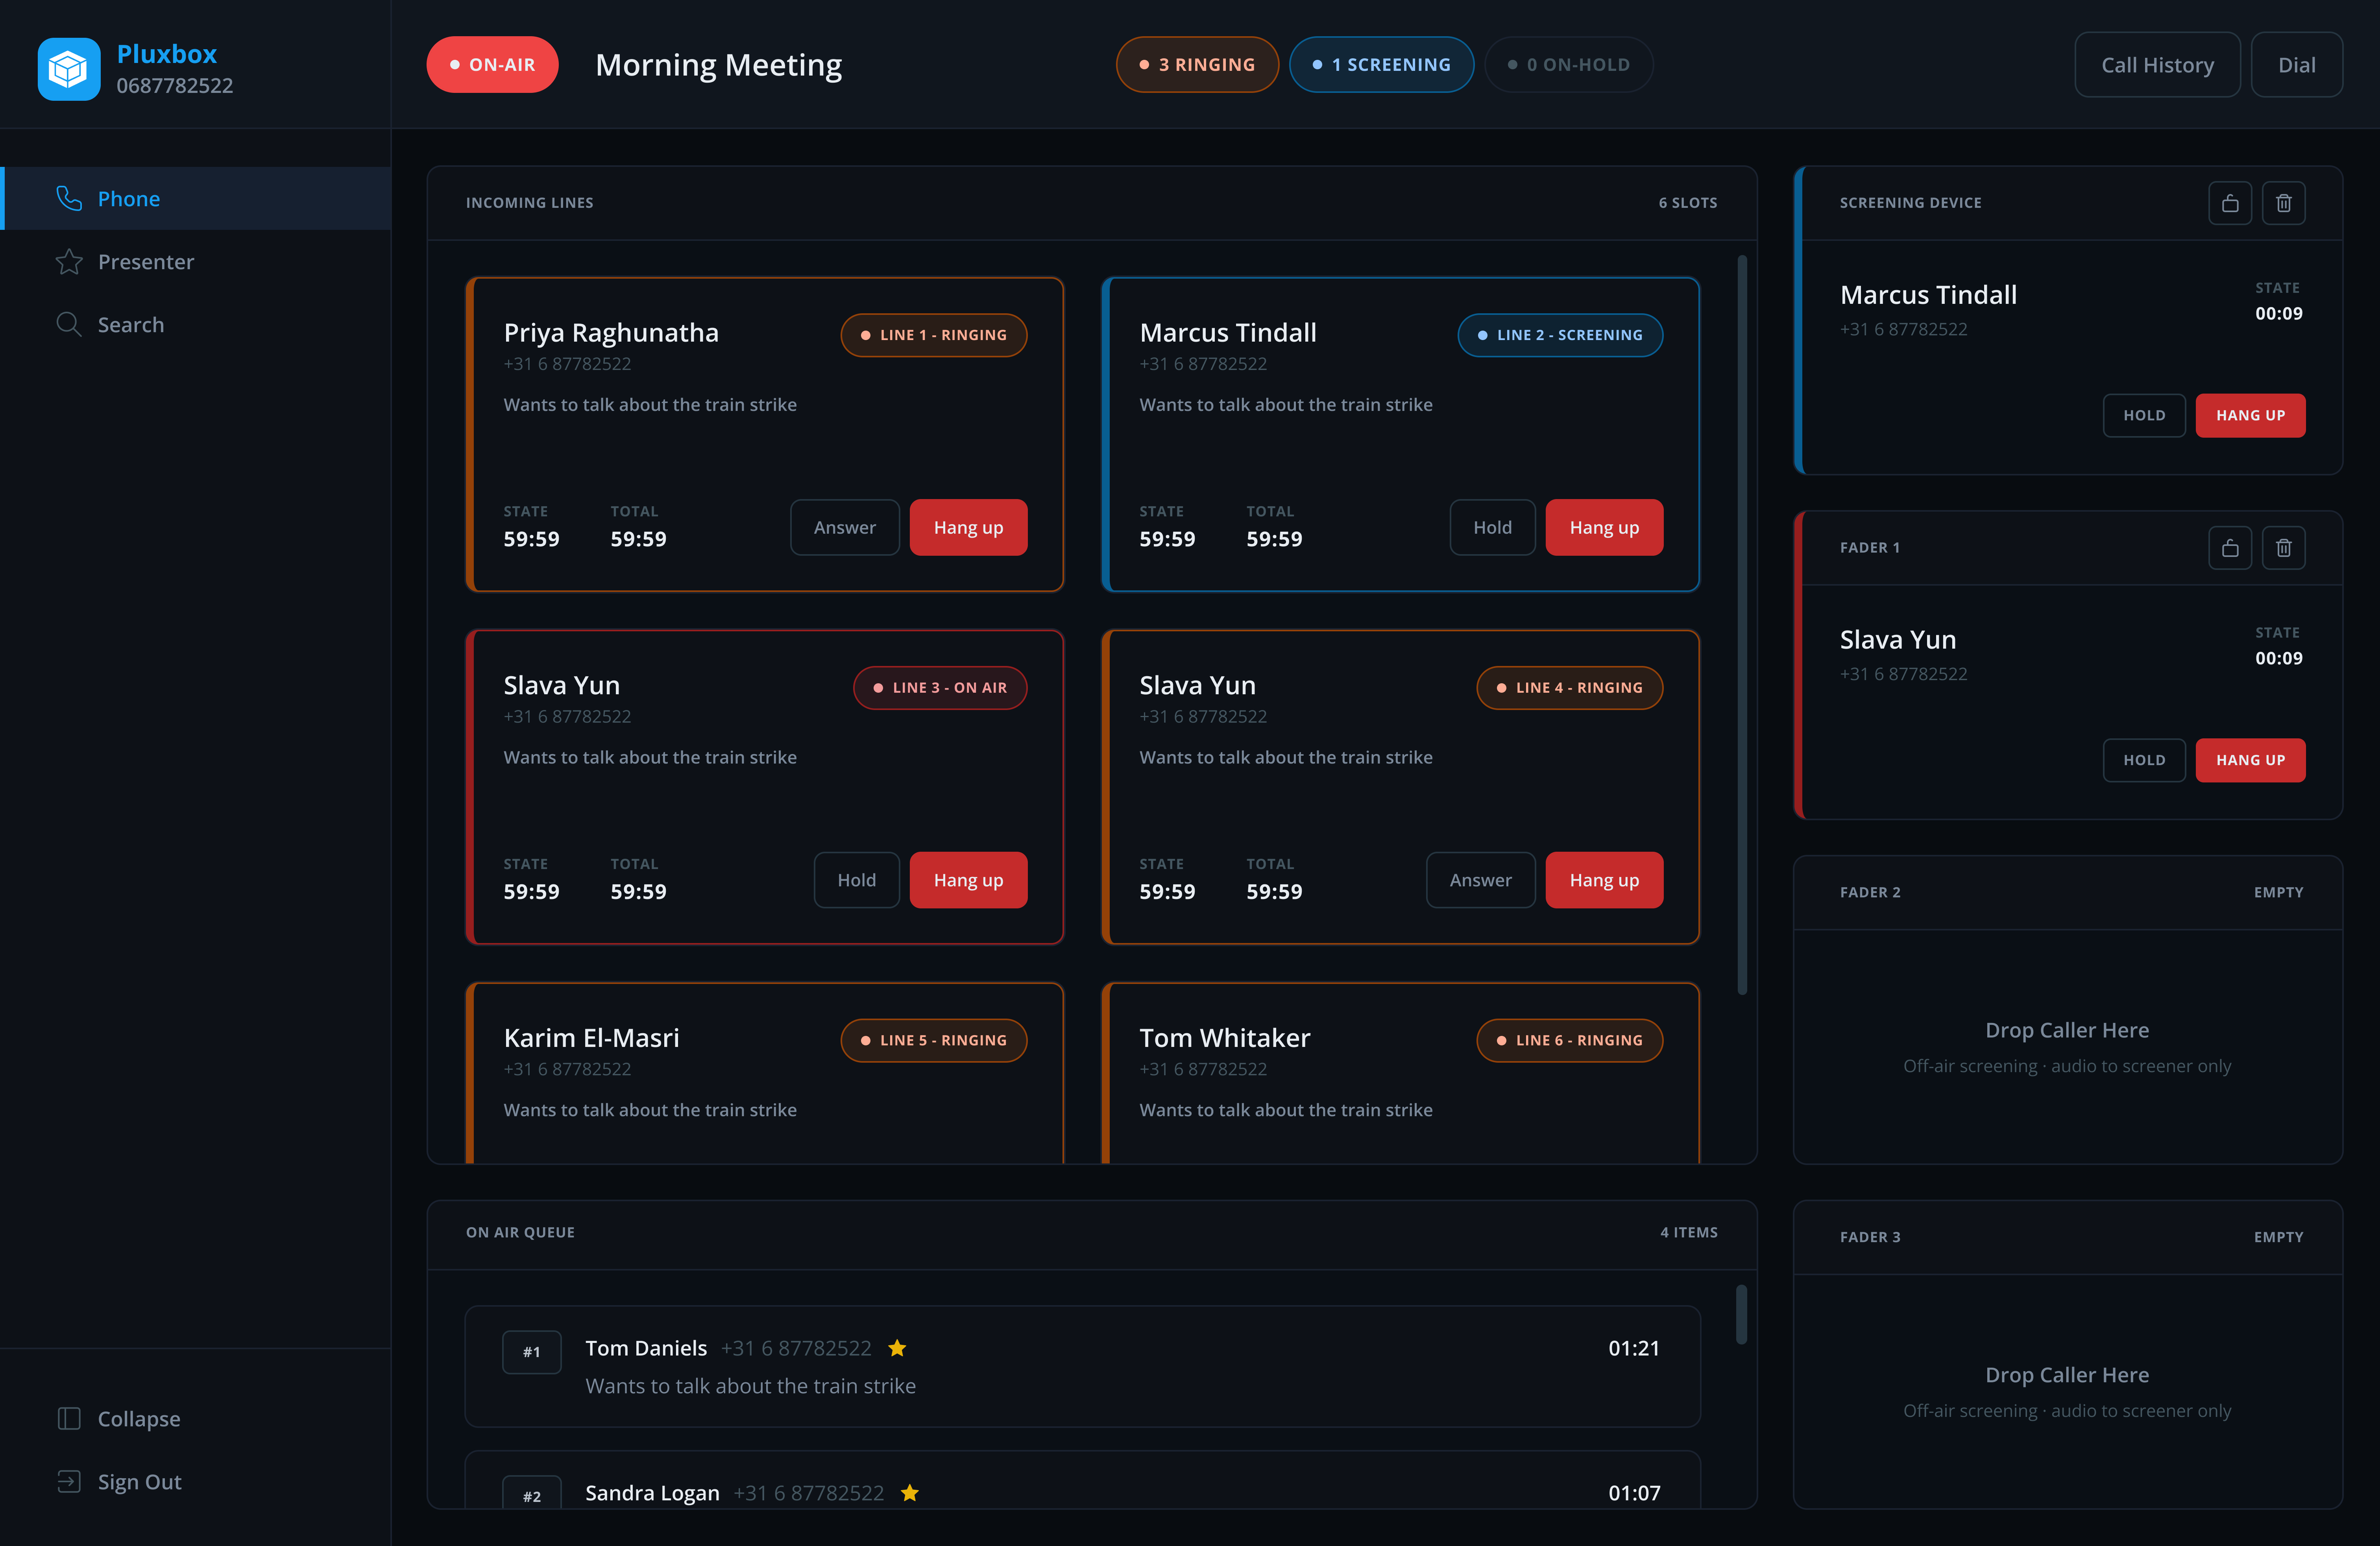Click the 01:21 wait time

[x=1634, y=1348]
